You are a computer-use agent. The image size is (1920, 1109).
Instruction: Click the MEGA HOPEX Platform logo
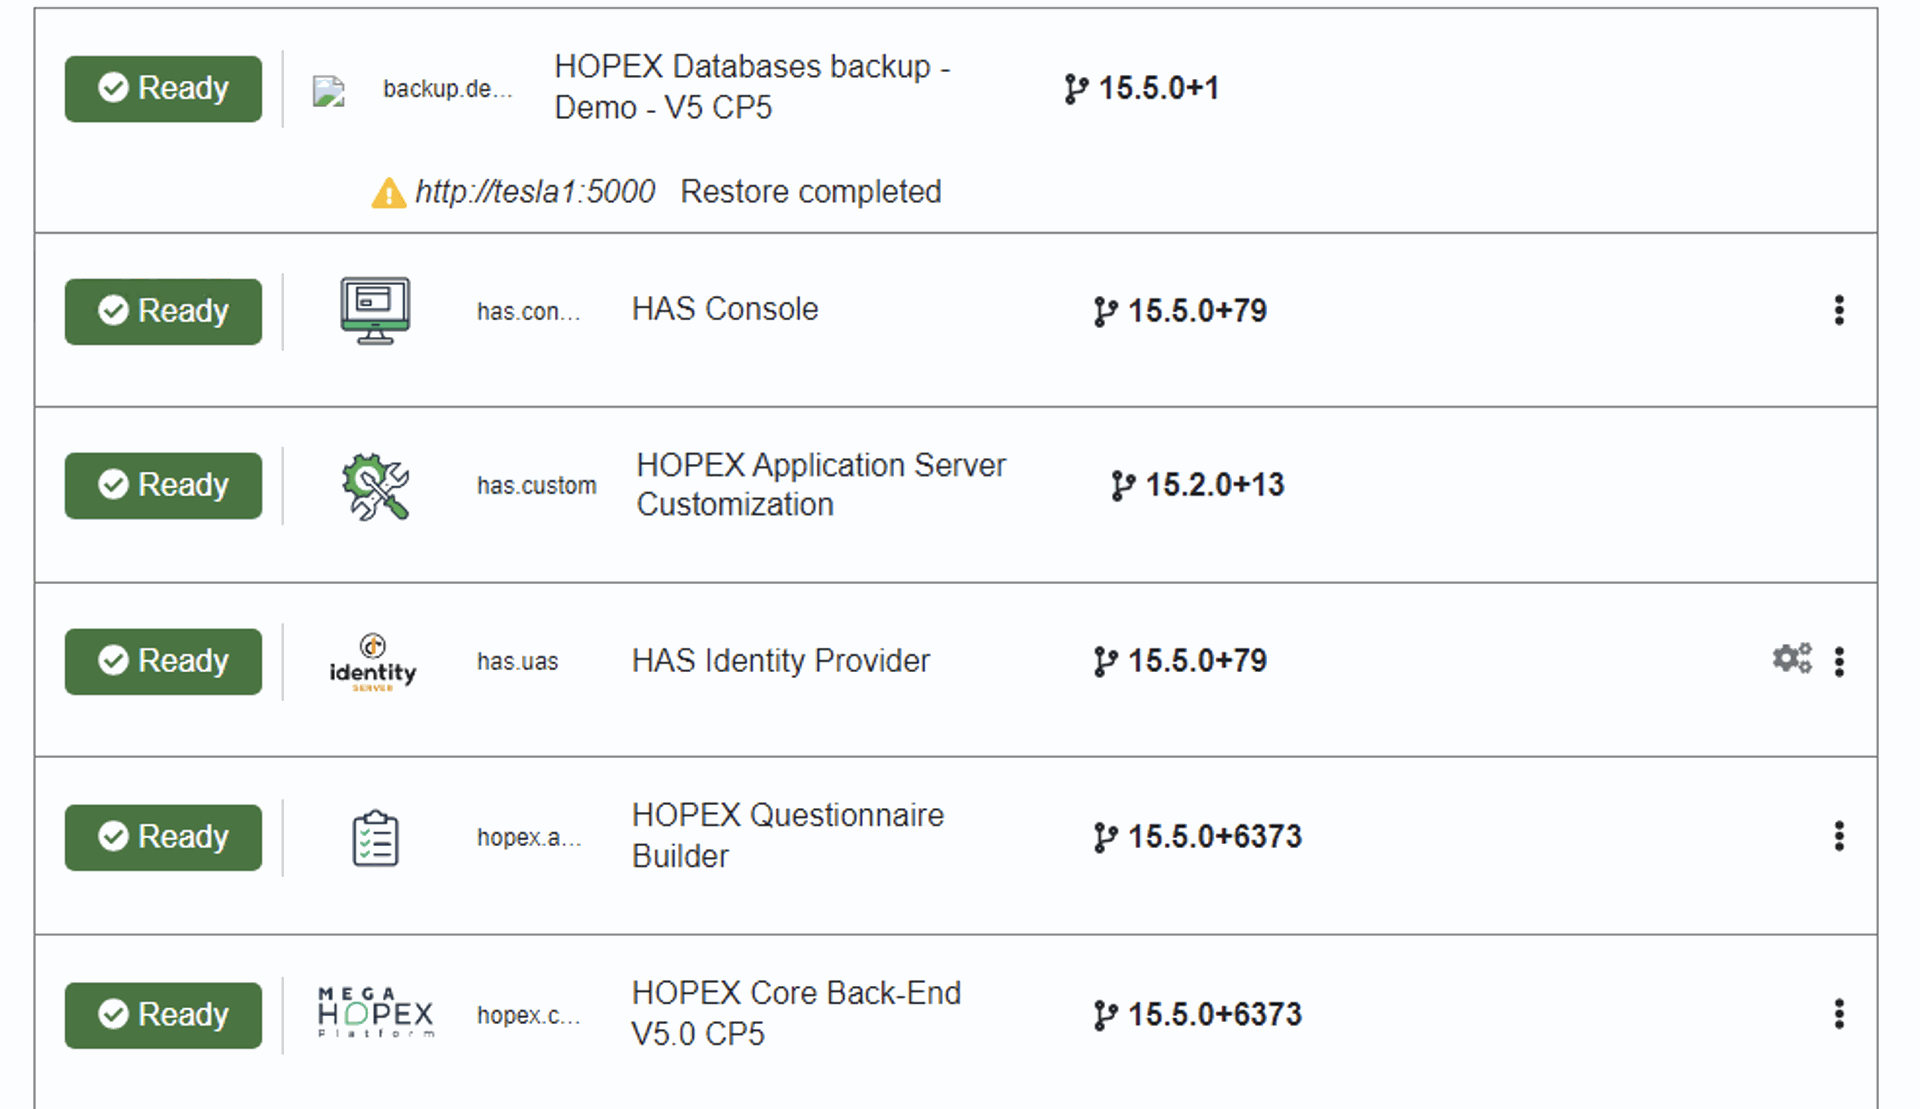pos(376,1014)
